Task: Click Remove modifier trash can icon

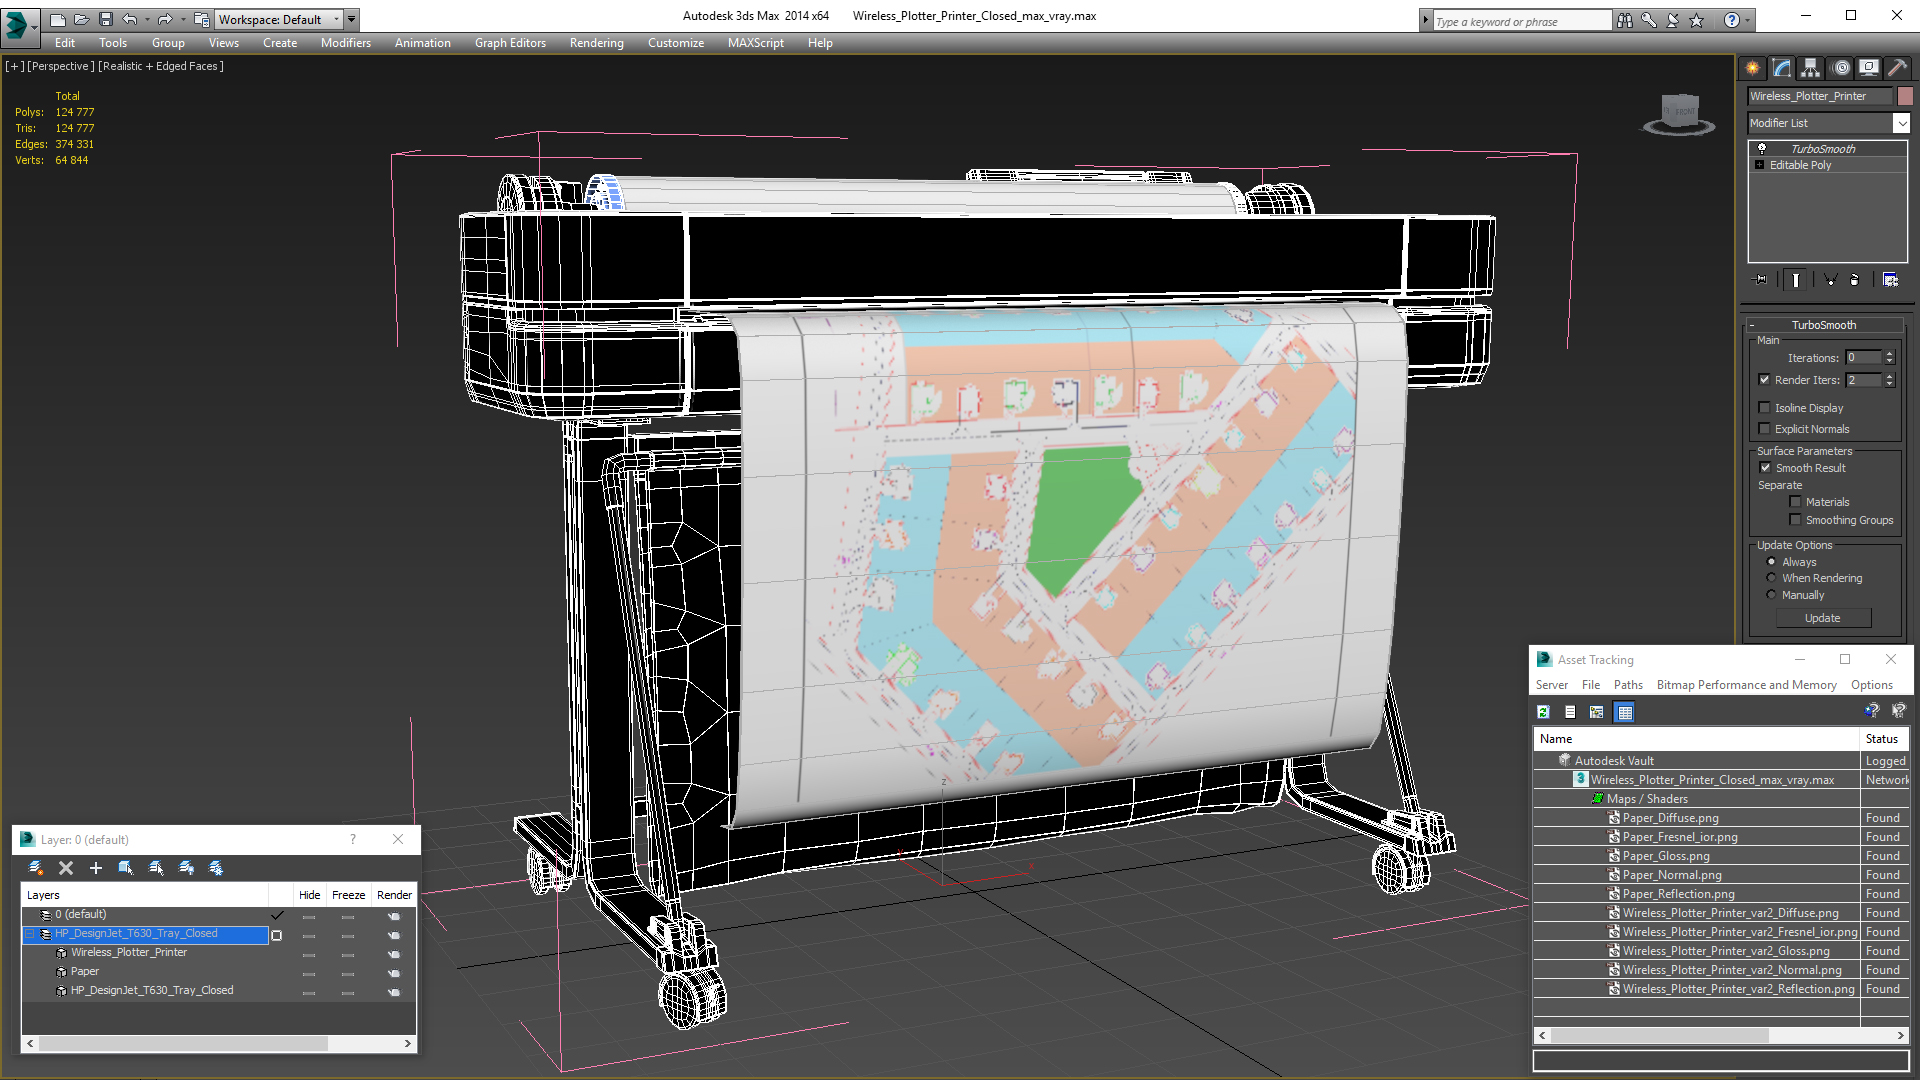Action: point(1854,280)
